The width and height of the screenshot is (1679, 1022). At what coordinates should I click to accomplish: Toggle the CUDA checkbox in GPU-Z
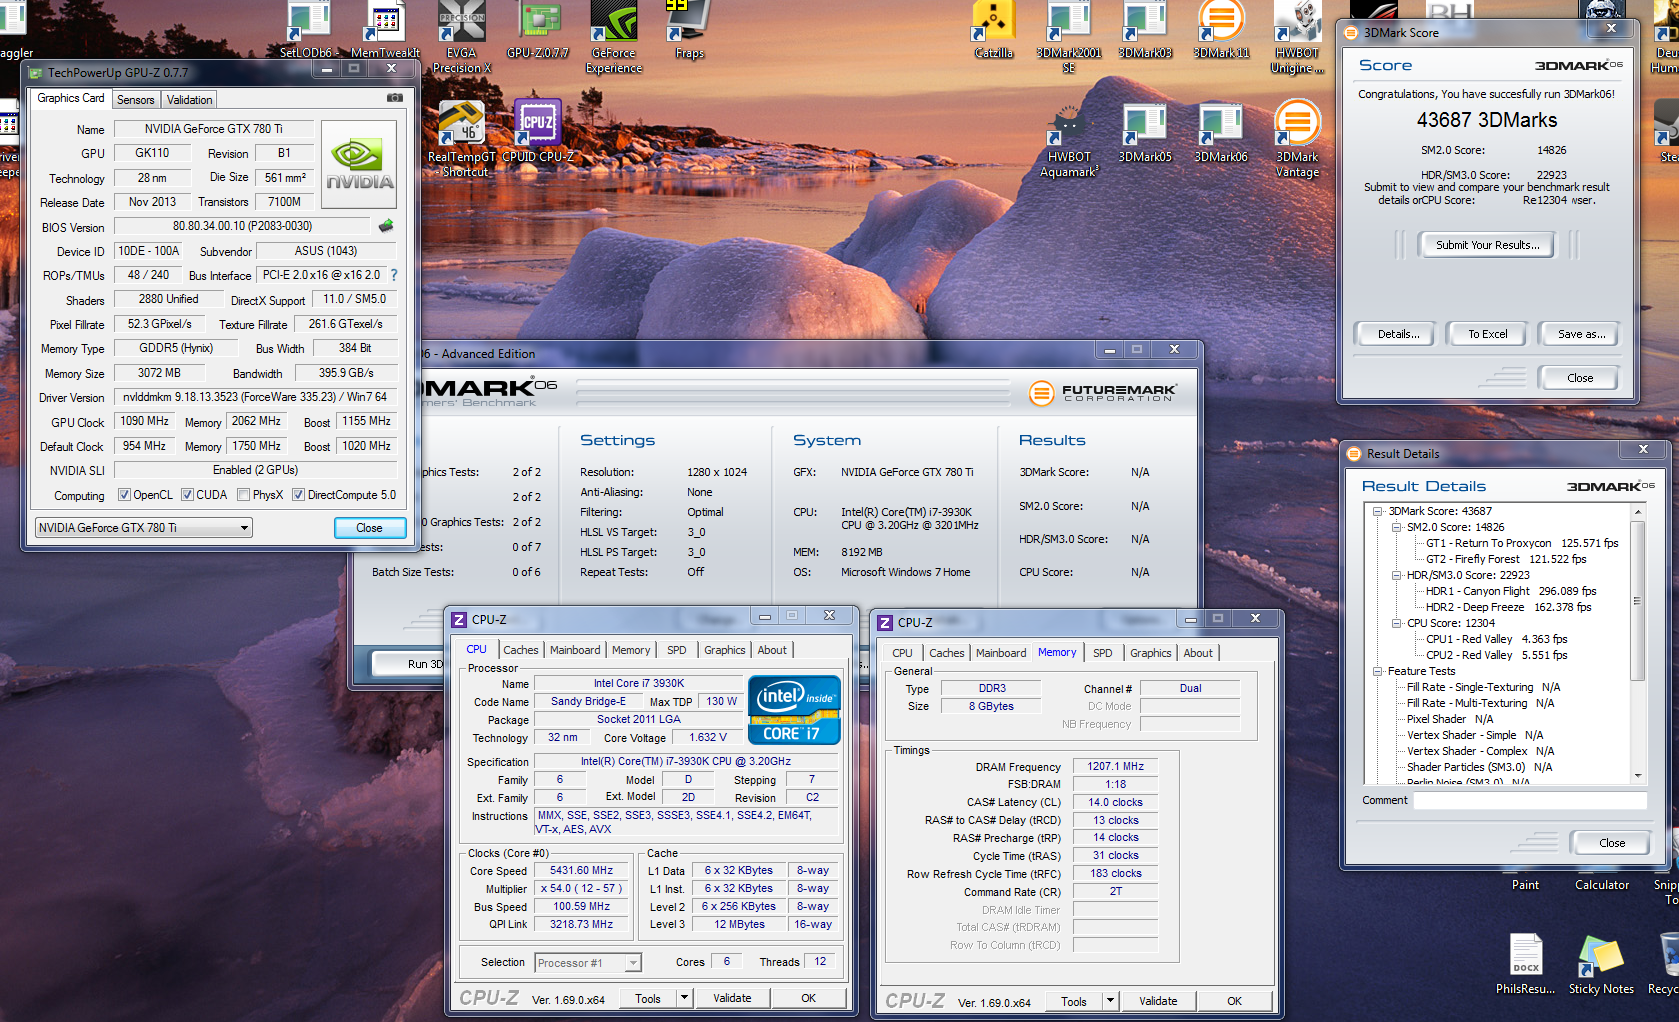click(187, 494)
